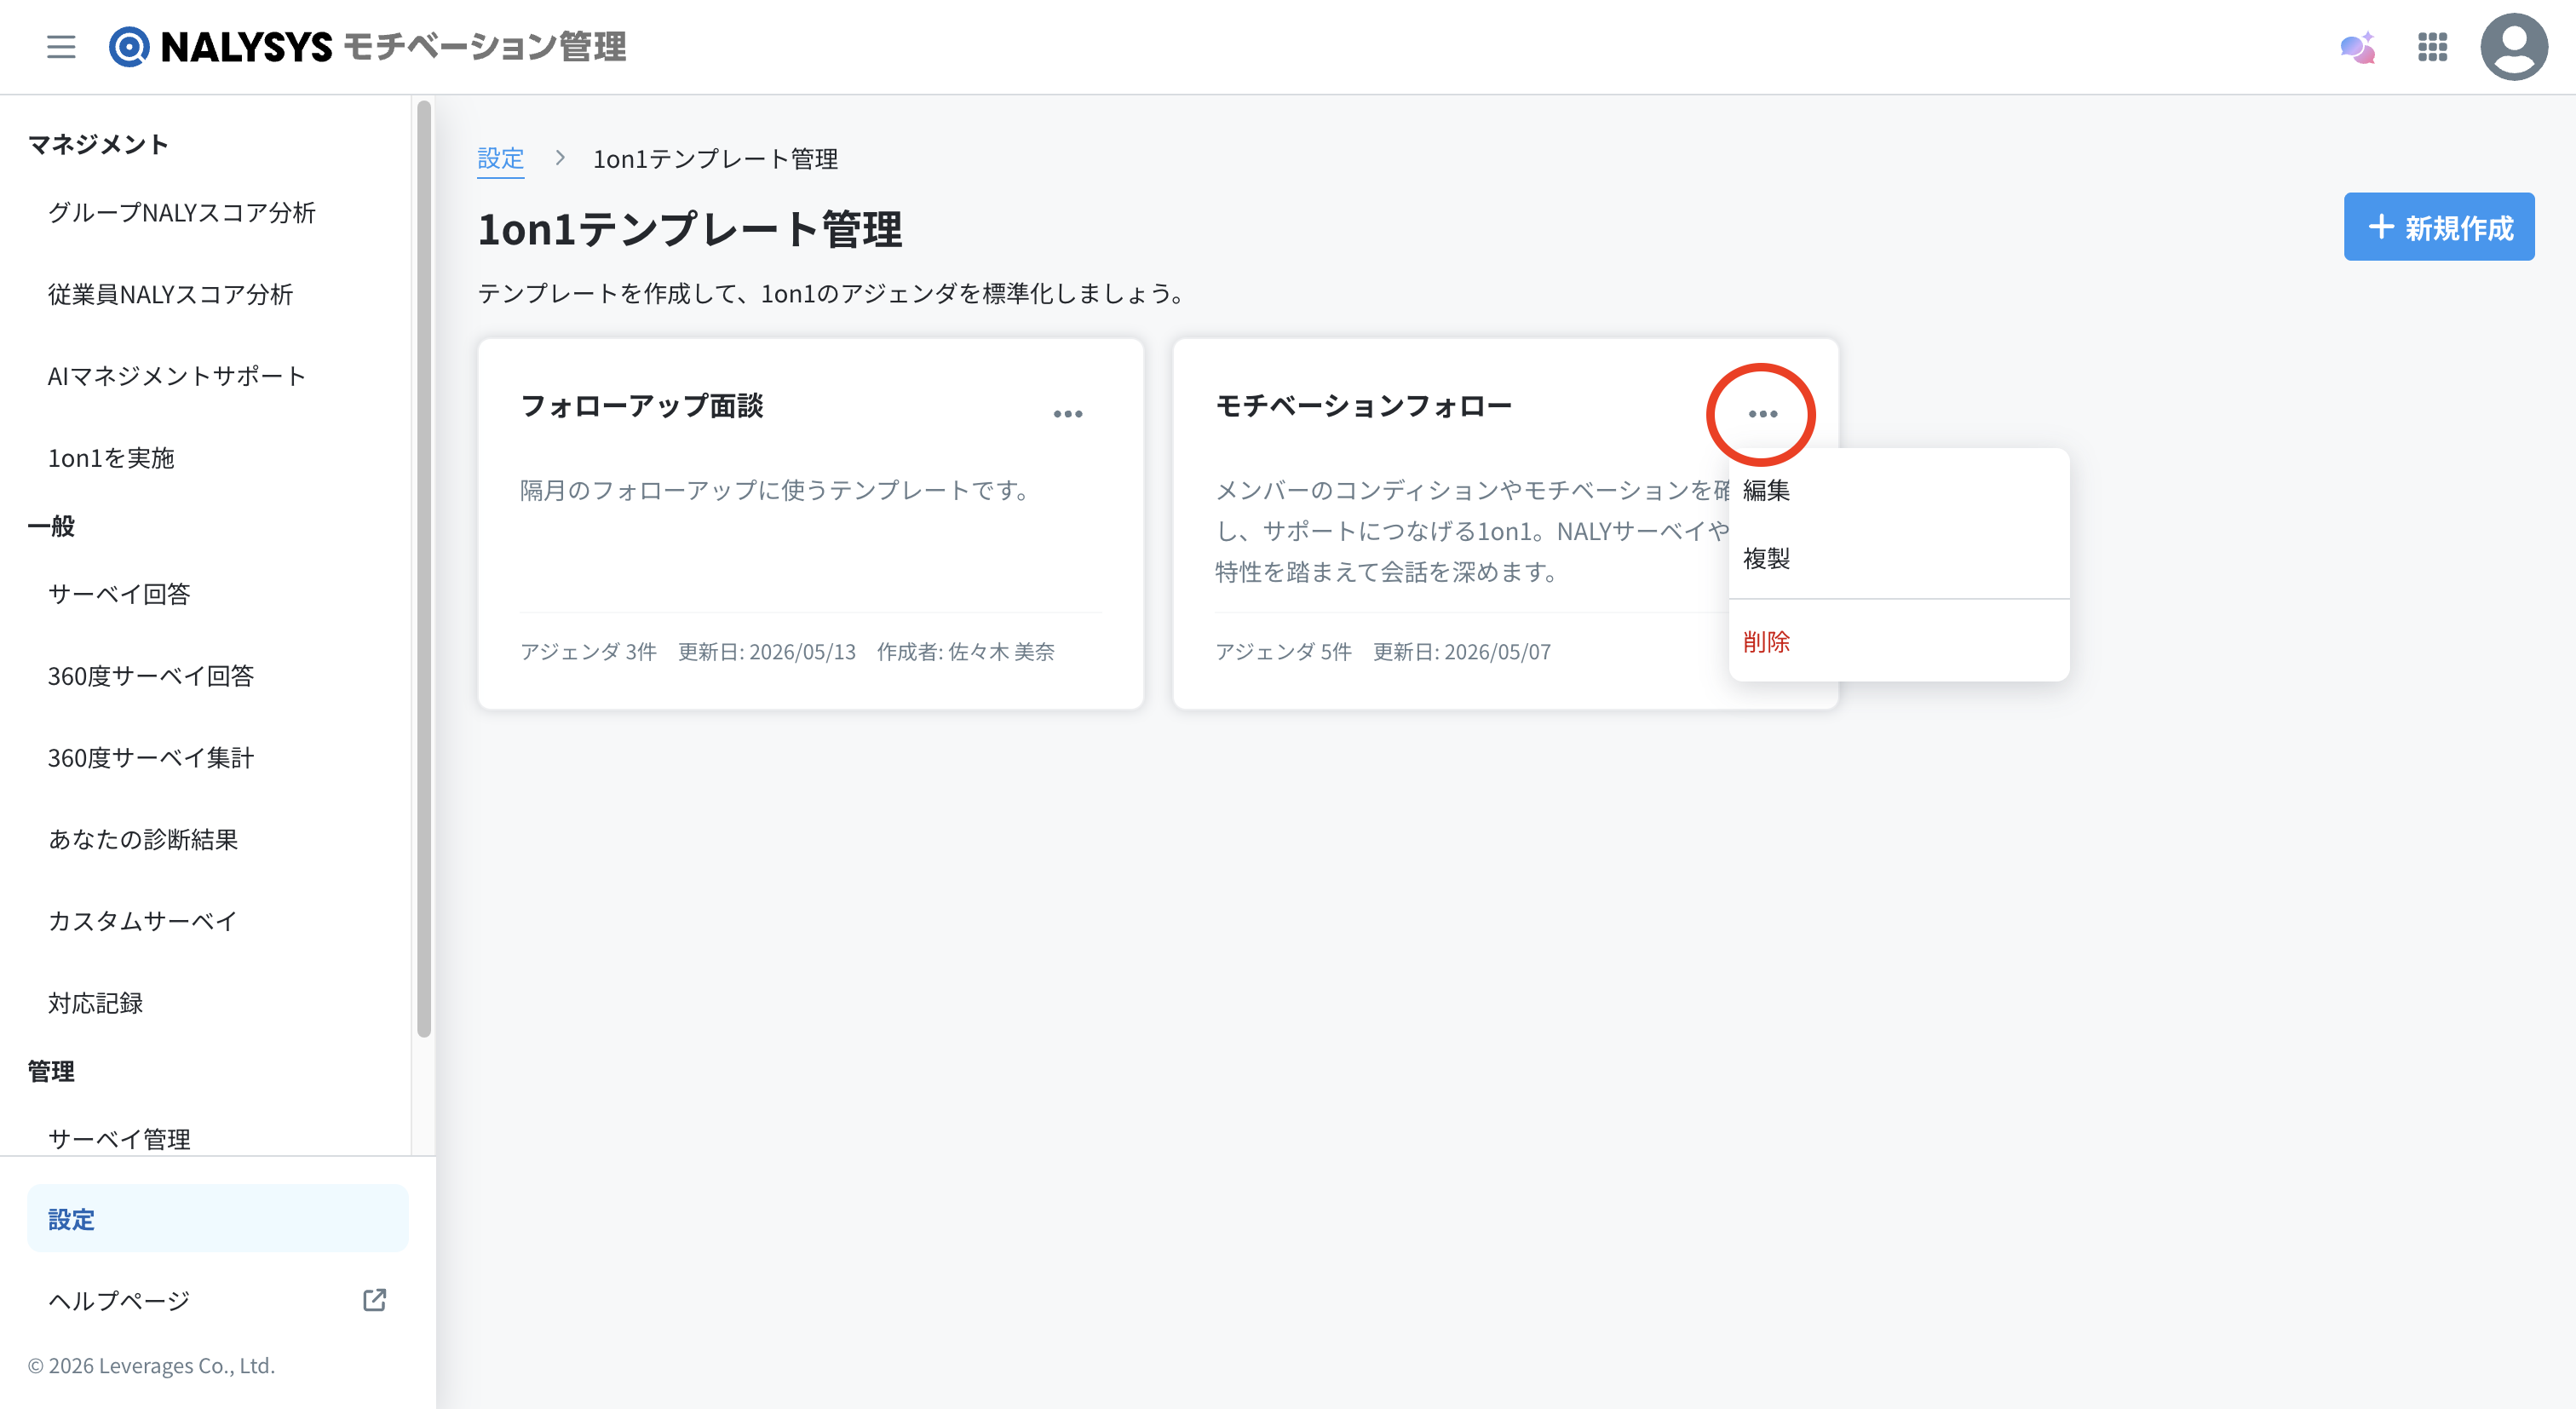Select 設定 in the sidebar footer
This screenshot has width=2576, height=1409.
pyautogui.click(x=217, y=1219)
